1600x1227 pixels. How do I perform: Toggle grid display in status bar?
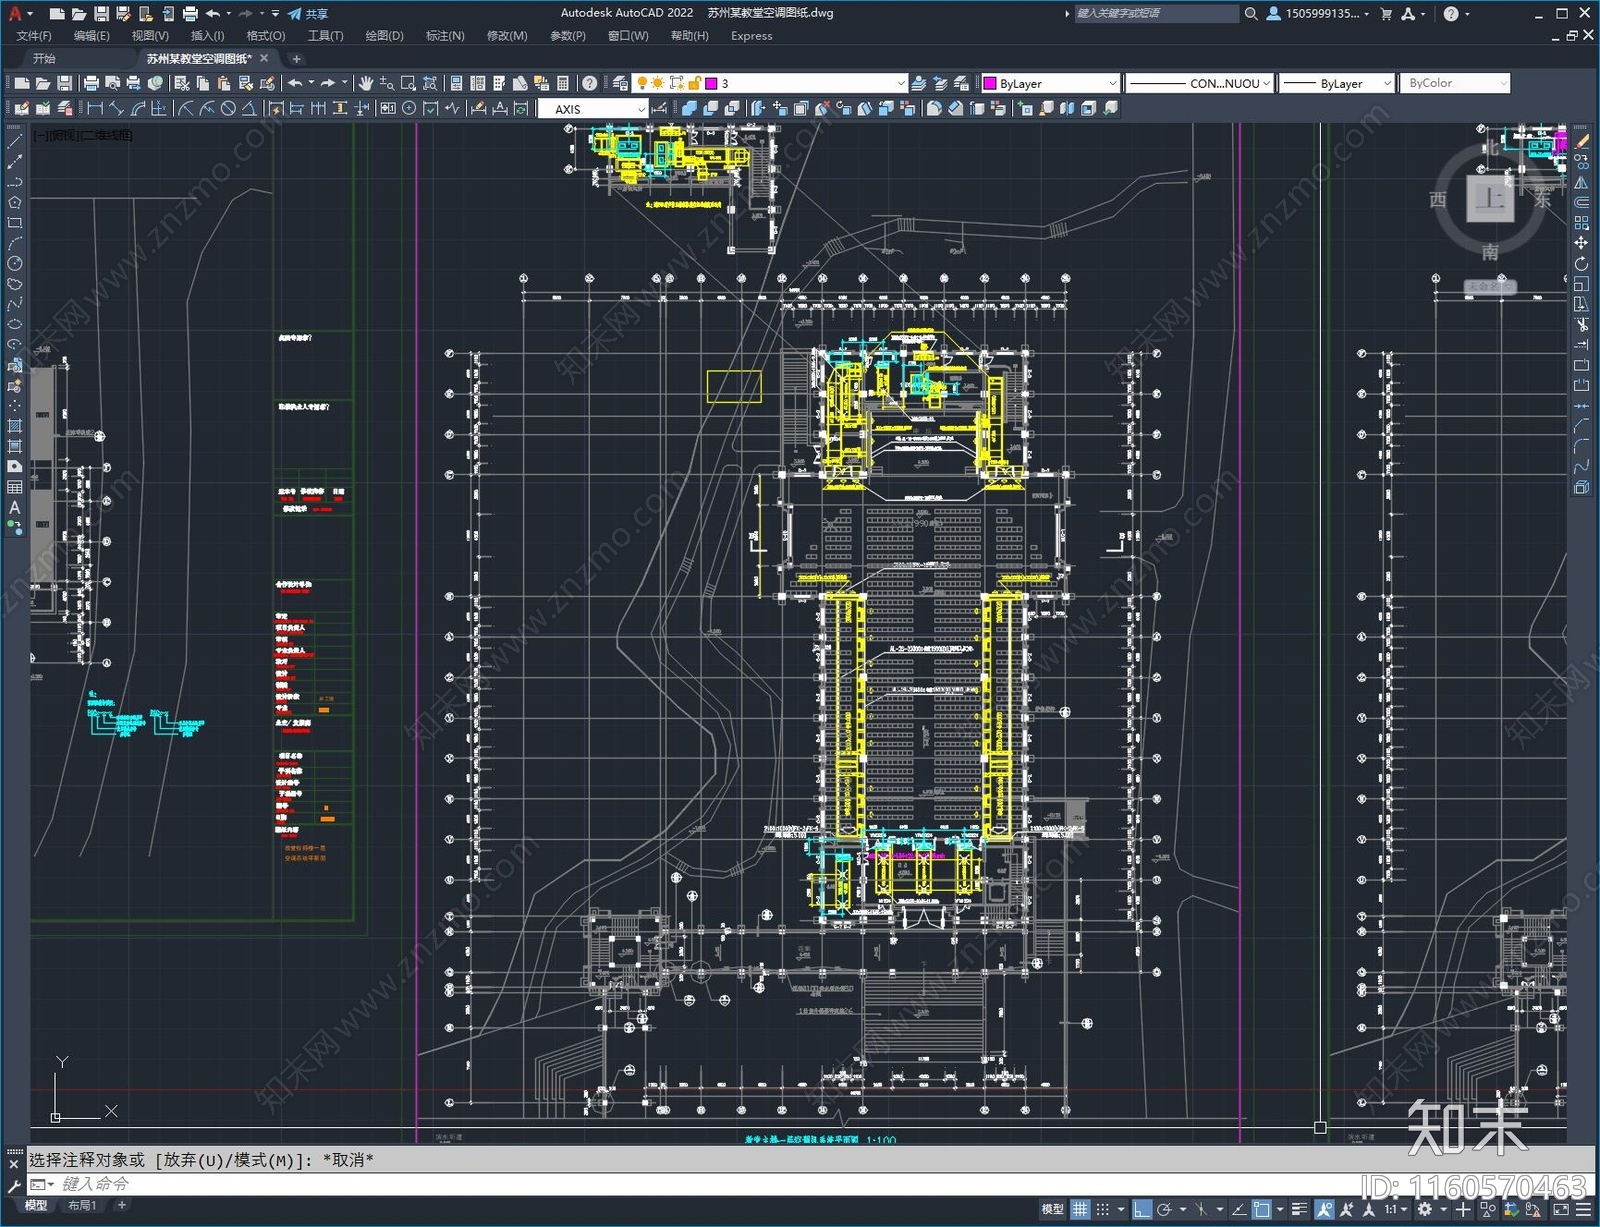1081,1209
